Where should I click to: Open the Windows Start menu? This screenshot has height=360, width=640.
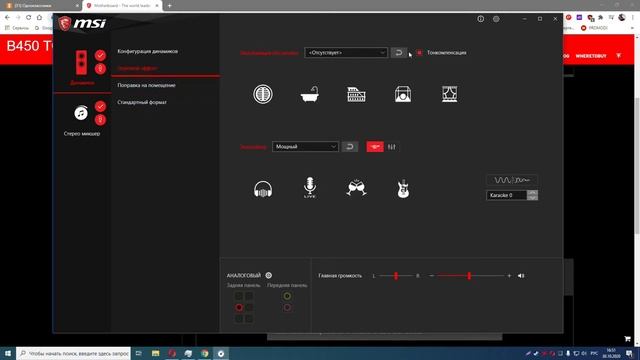[8, 353]
